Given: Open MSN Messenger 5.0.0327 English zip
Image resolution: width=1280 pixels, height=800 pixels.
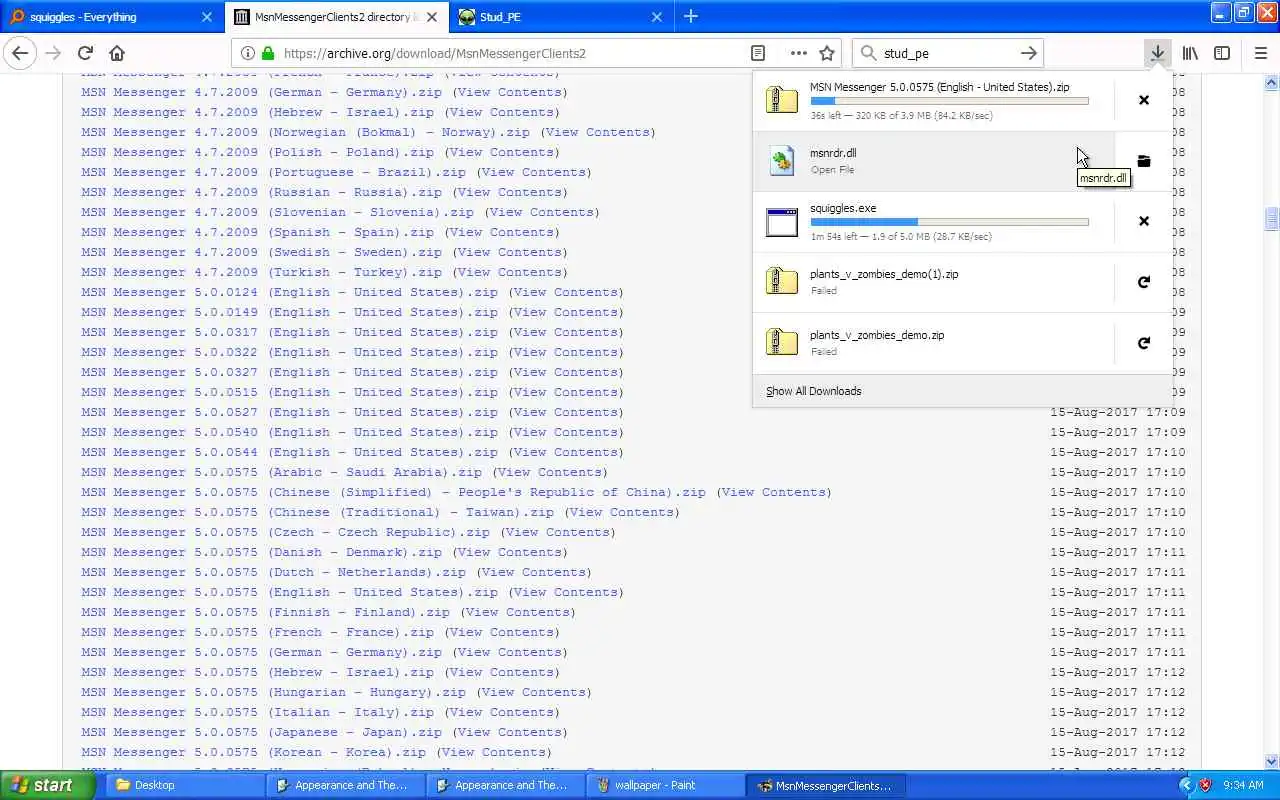Looking at the screenshot, I should pyautogui.click(x=289, y=372).
